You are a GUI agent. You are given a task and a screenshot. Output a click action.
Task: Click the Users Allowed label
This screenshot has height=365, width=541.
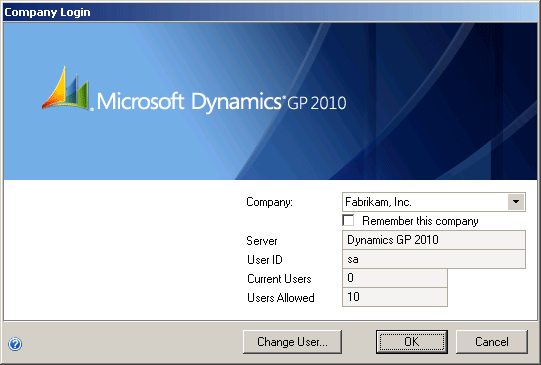click(281, 298)
